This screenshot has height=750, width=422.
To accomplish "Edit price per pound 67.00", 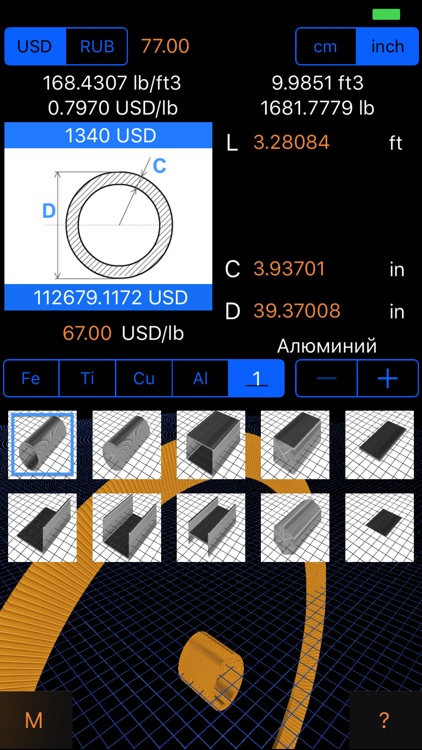I will pos(87,333).
